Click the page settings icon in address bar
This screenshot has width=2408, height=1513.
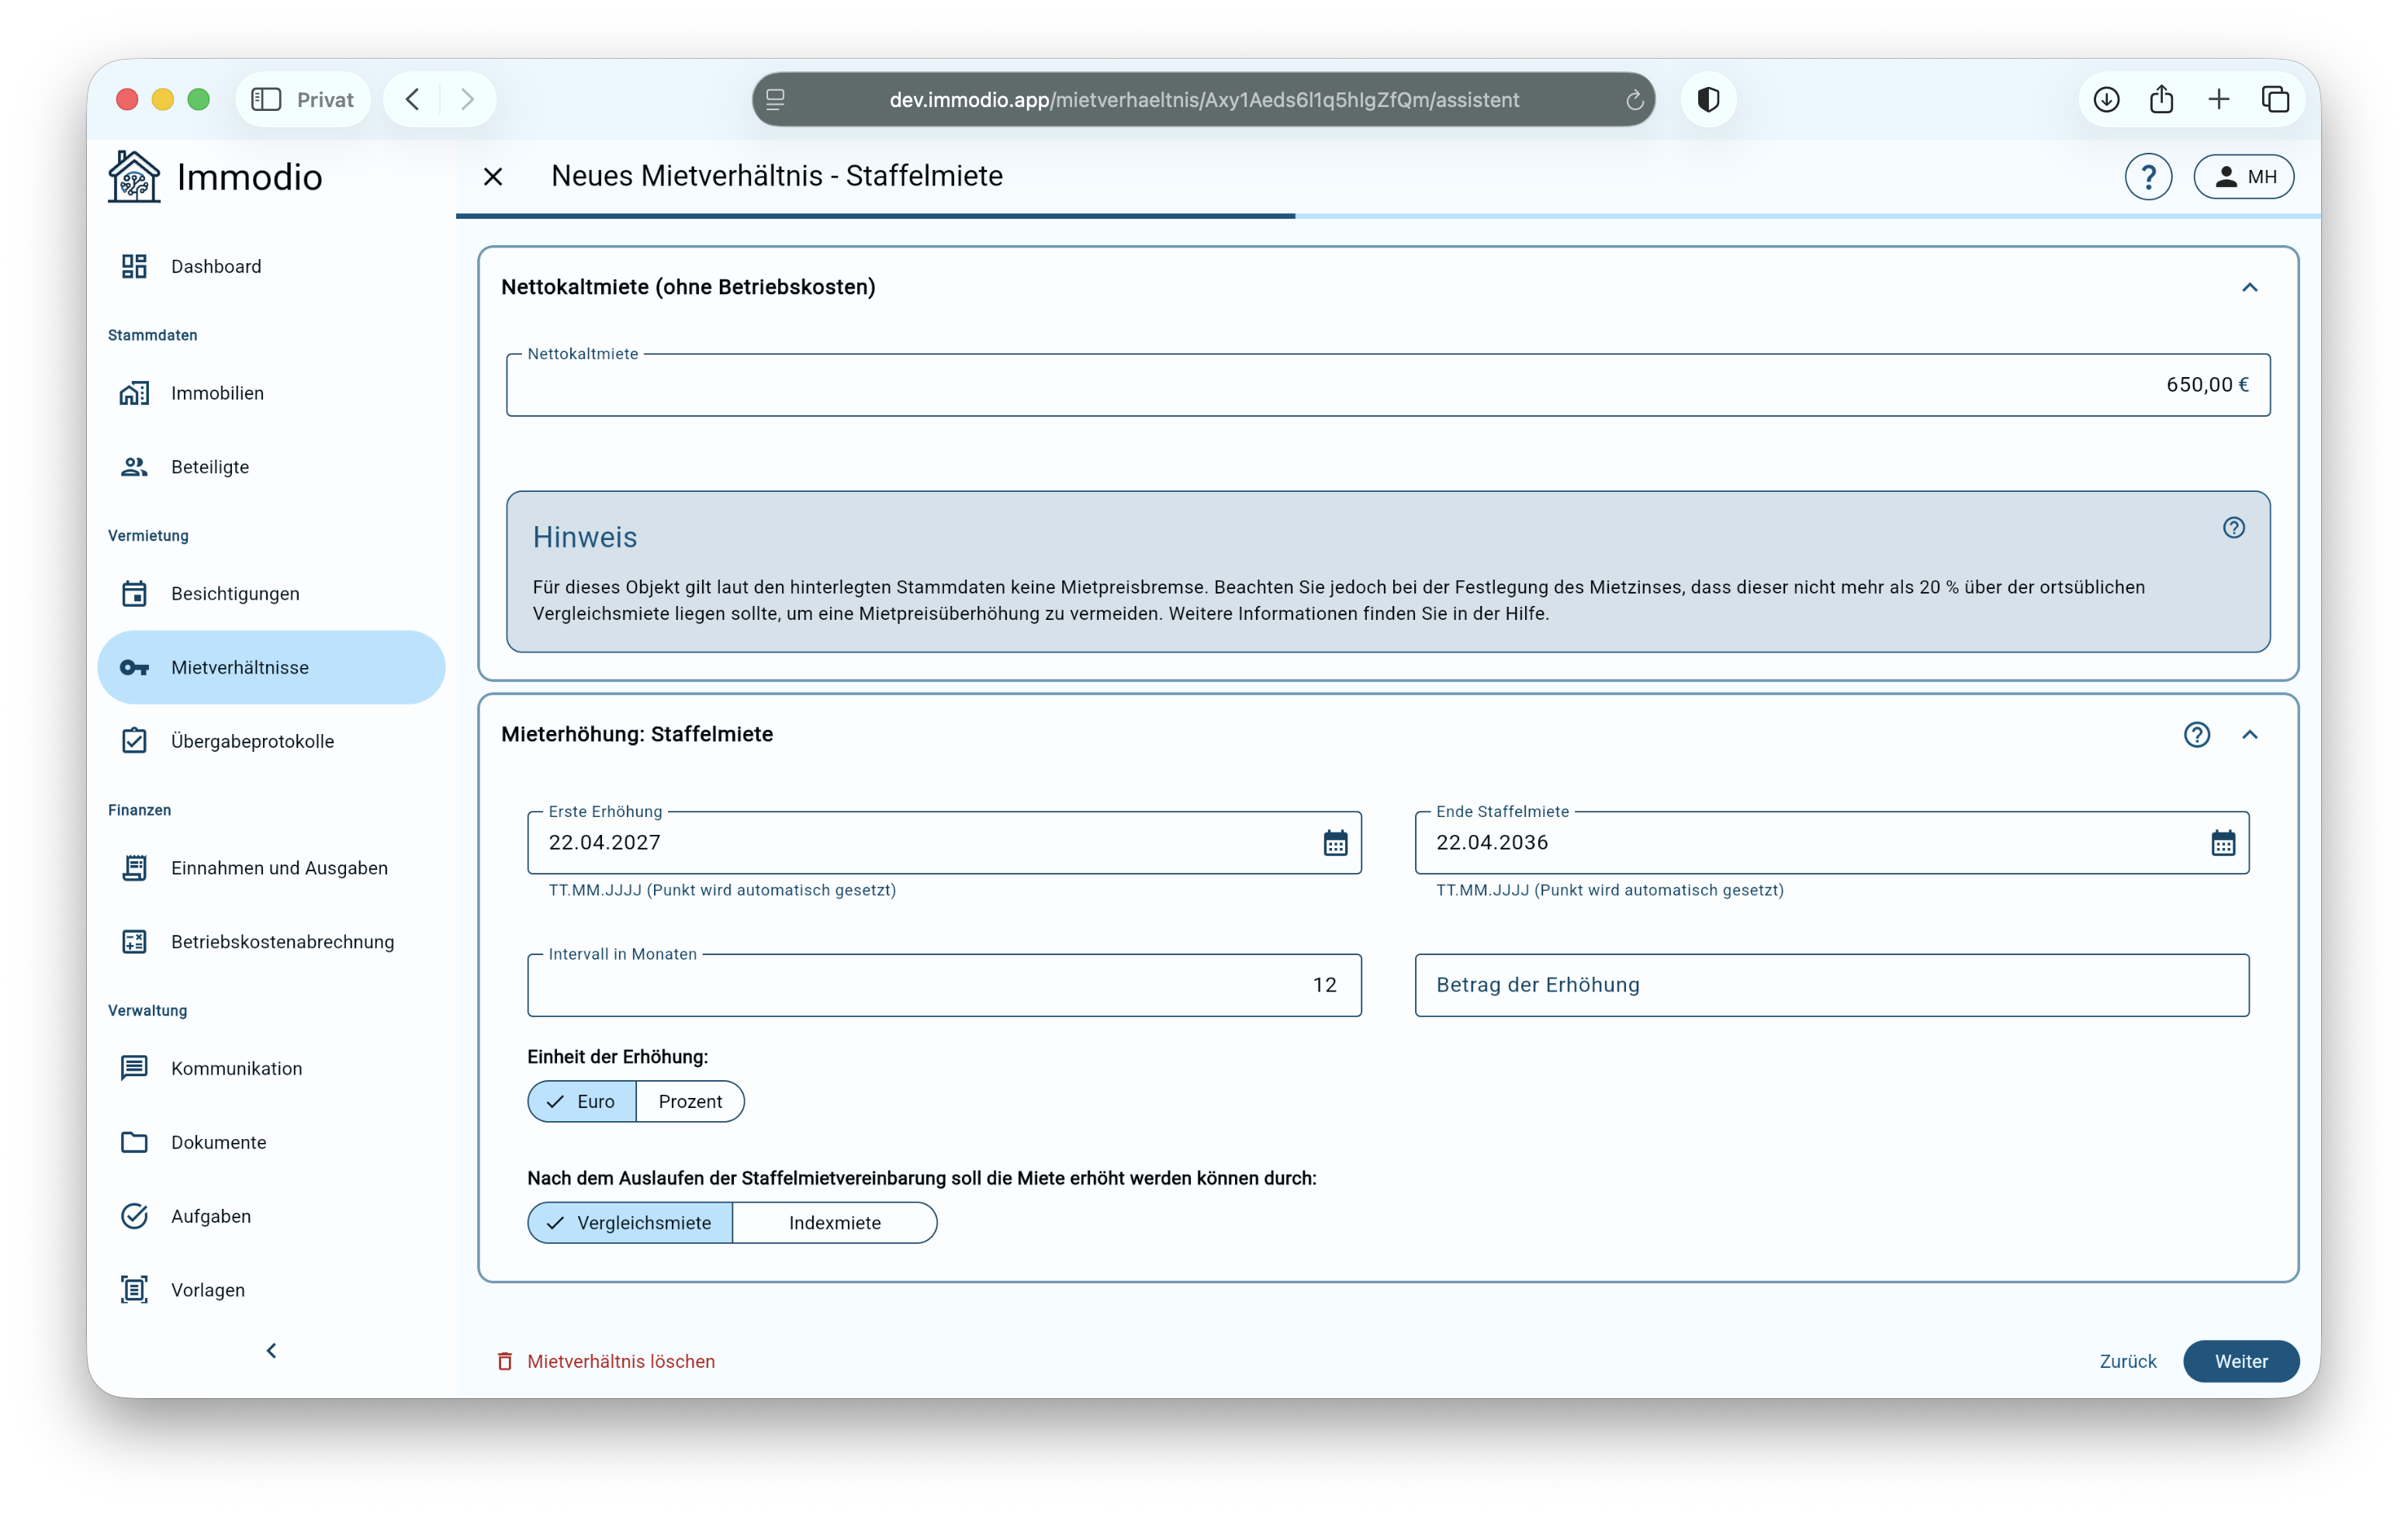pos(776,99)
